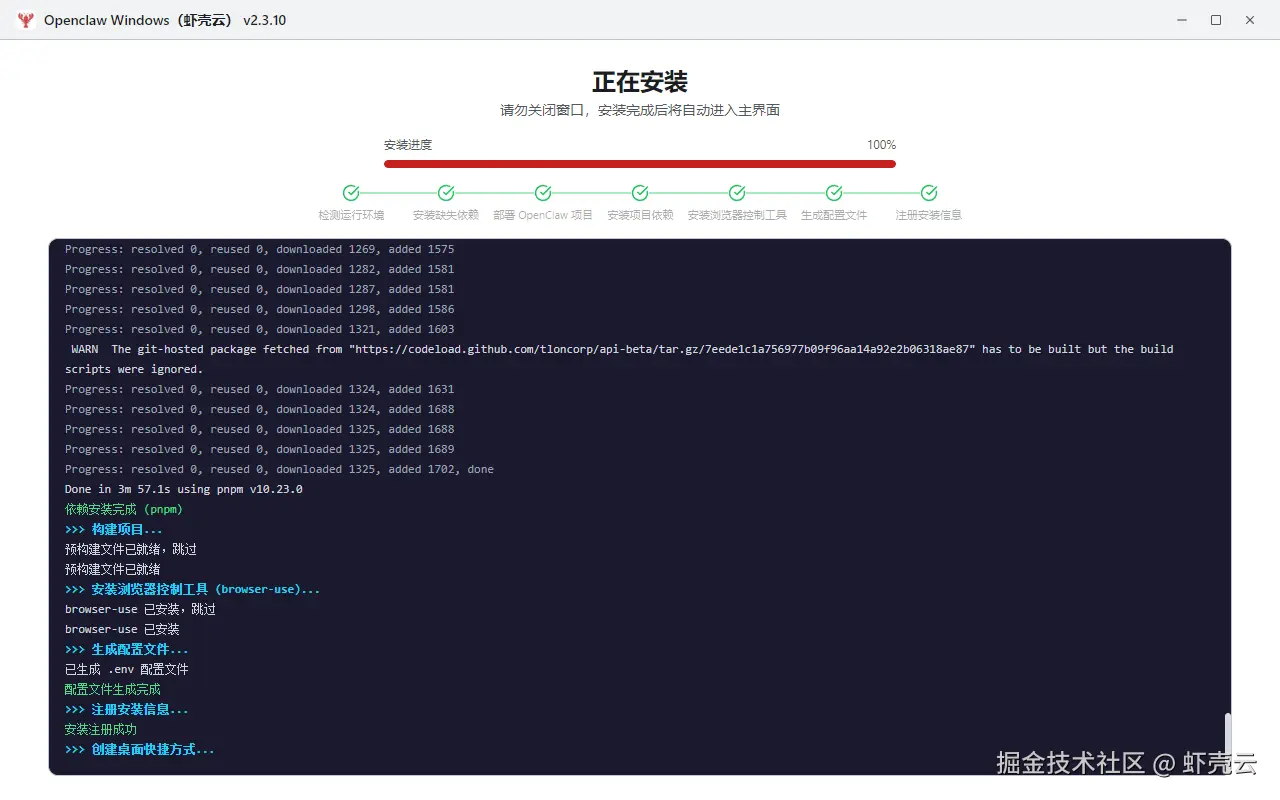Click the 配置文件生成完成 log line
This screenshot has width=1280, height=800.
[x=113, y=689]
